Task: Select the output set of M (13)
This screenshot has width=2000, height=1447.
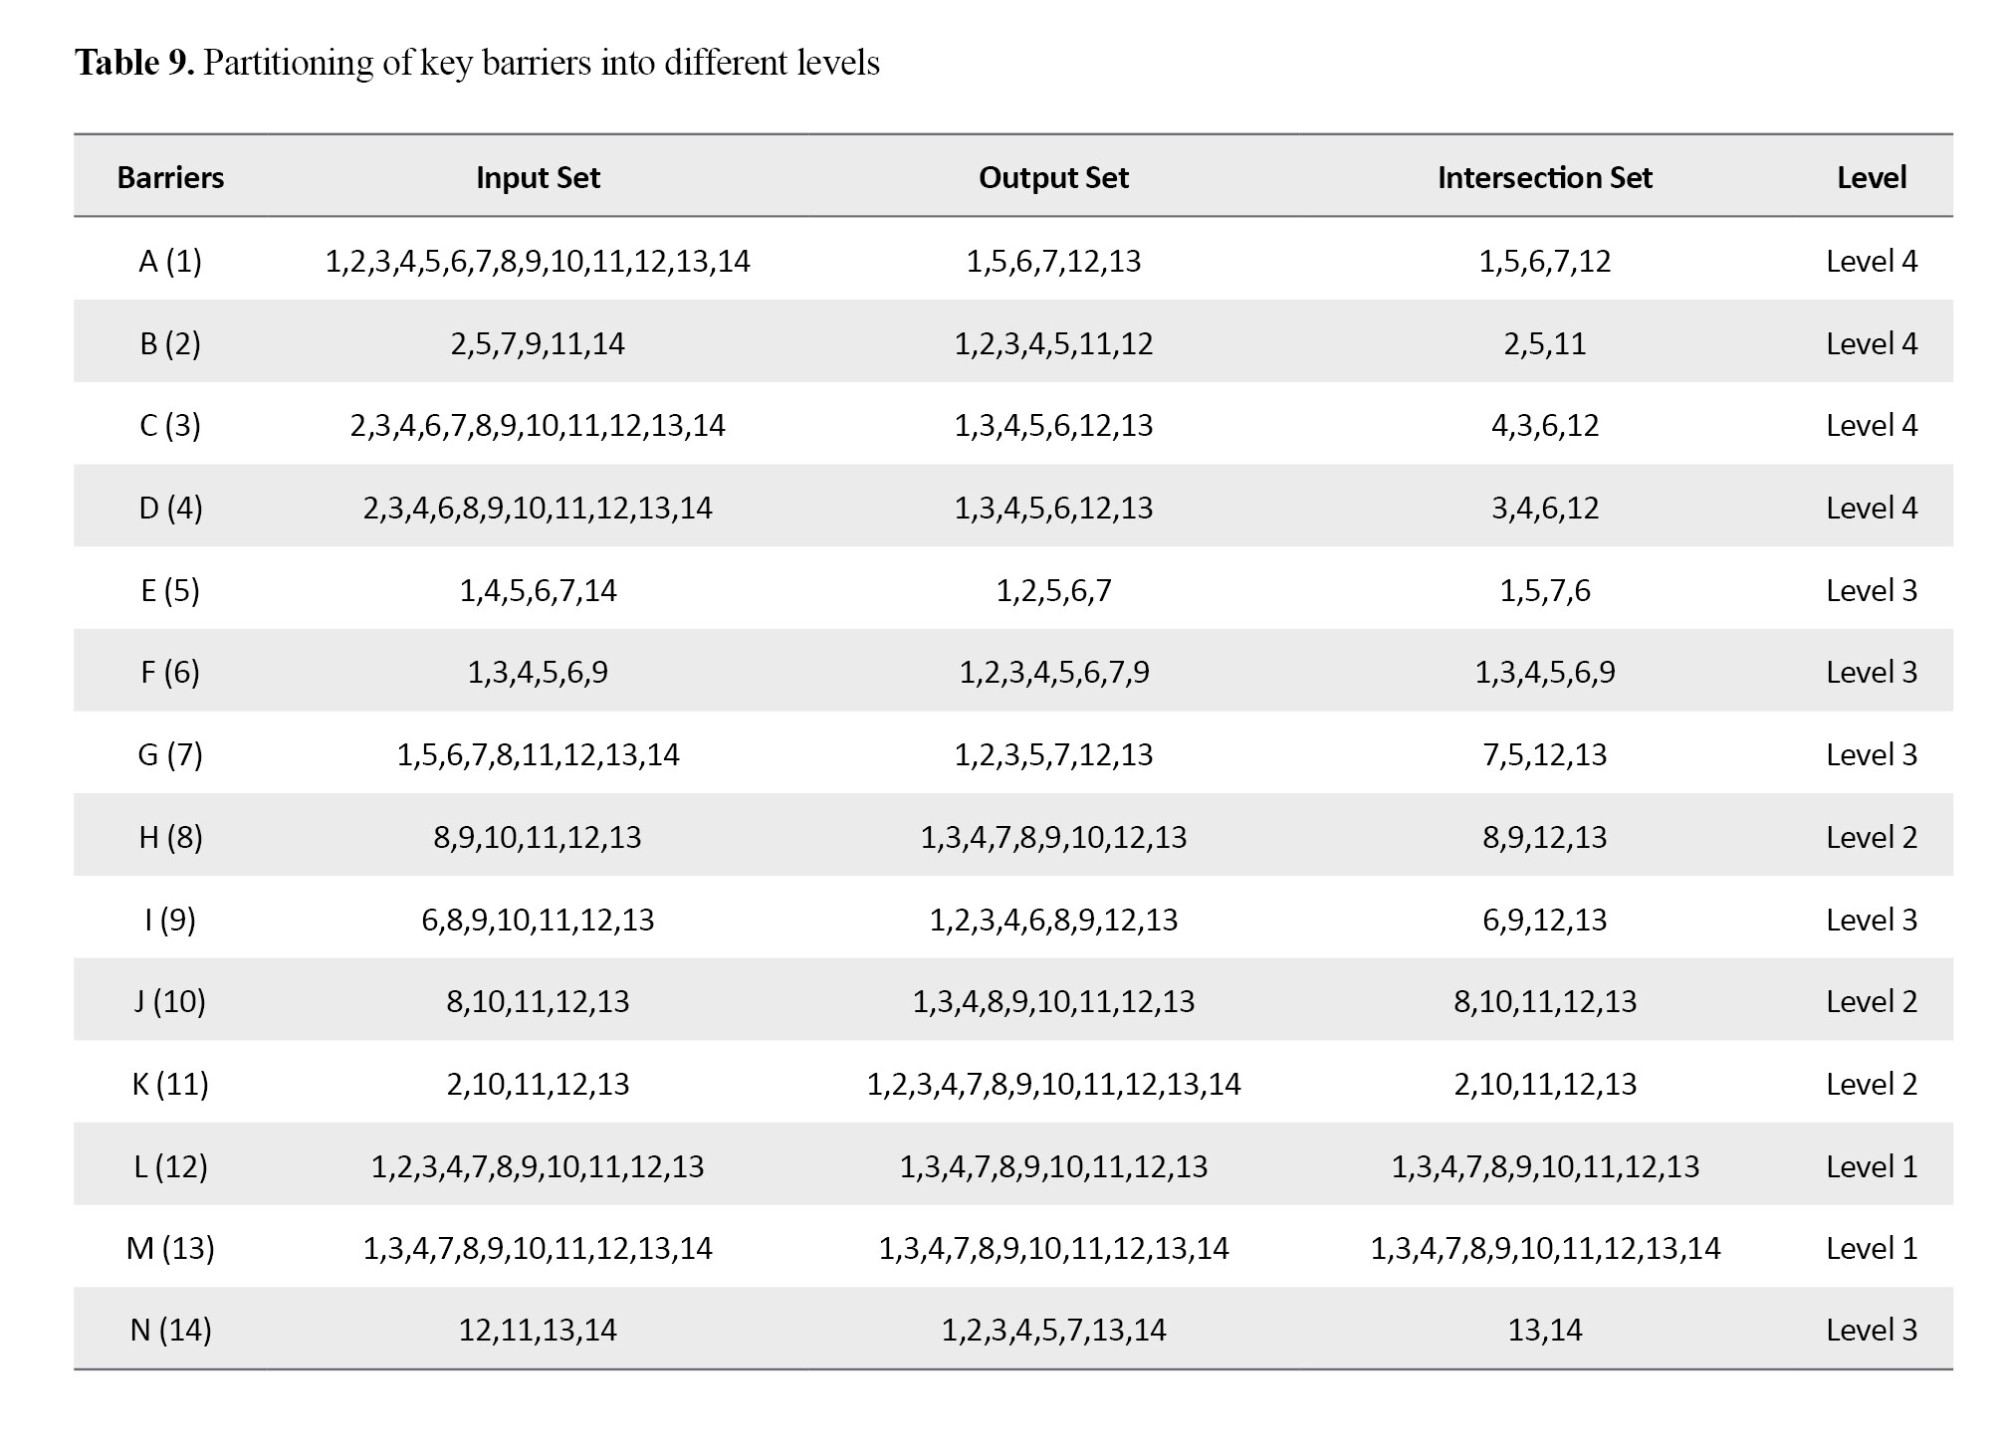Action: [1053, 1248]
